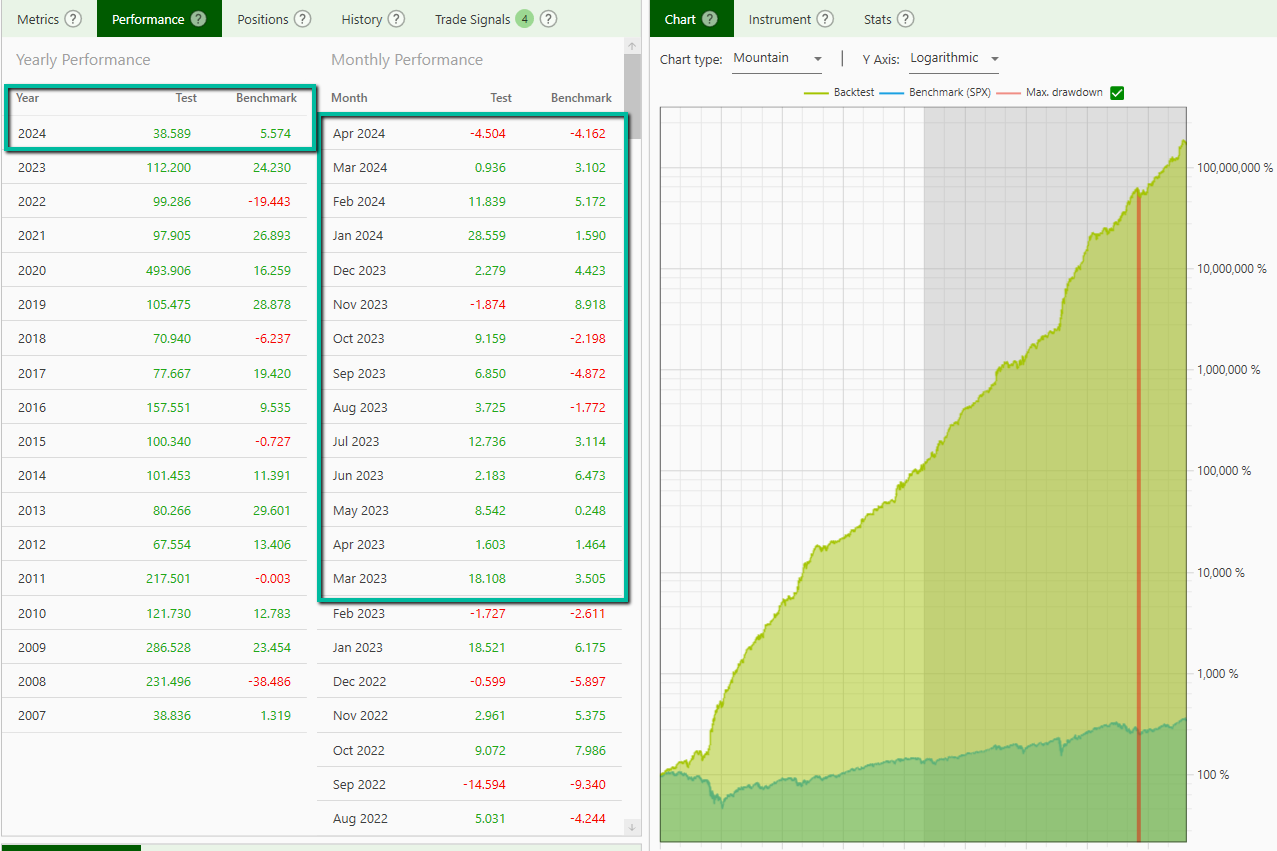
Task: Click the 1,000 % axis label
Action: [1218, 673]
